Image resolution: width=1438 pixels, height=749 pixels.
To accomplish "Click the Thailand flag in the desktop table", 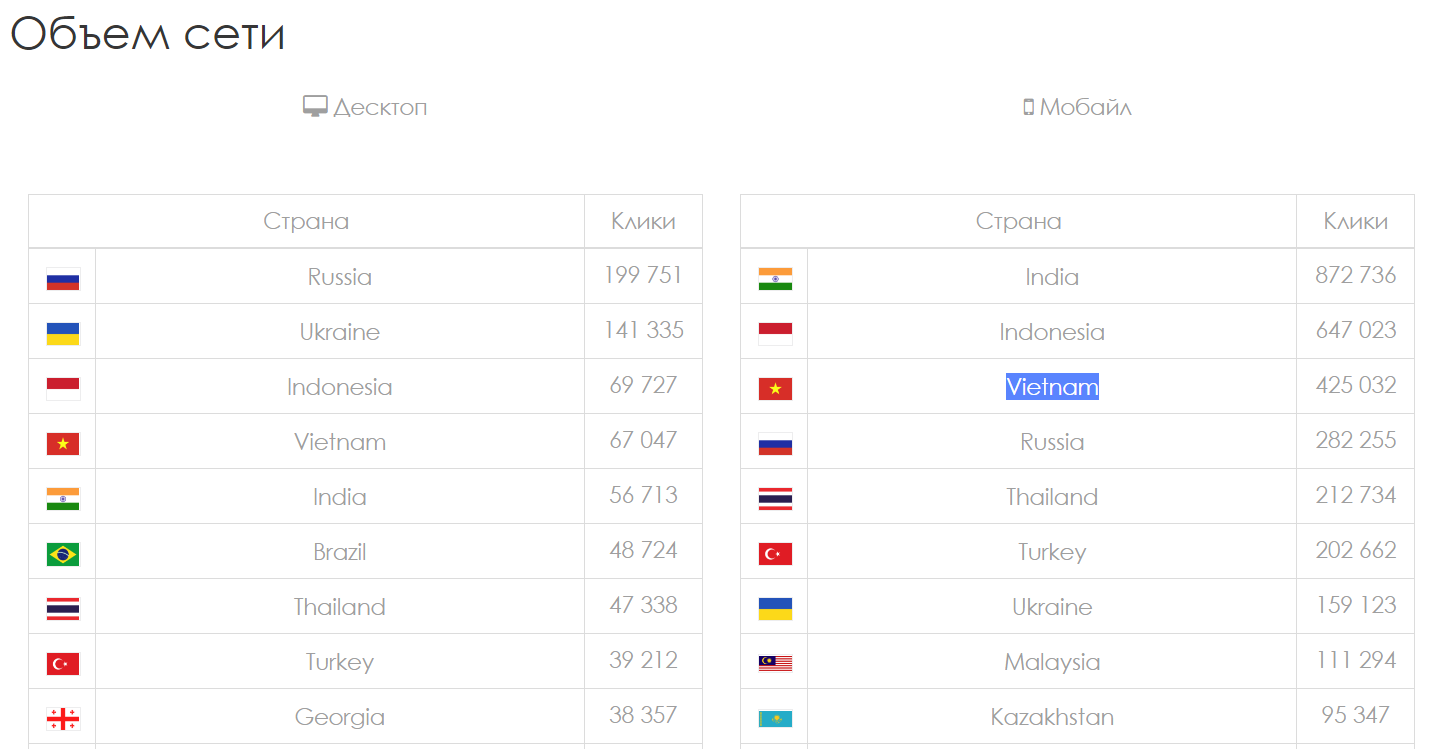I will pos(63,609).
